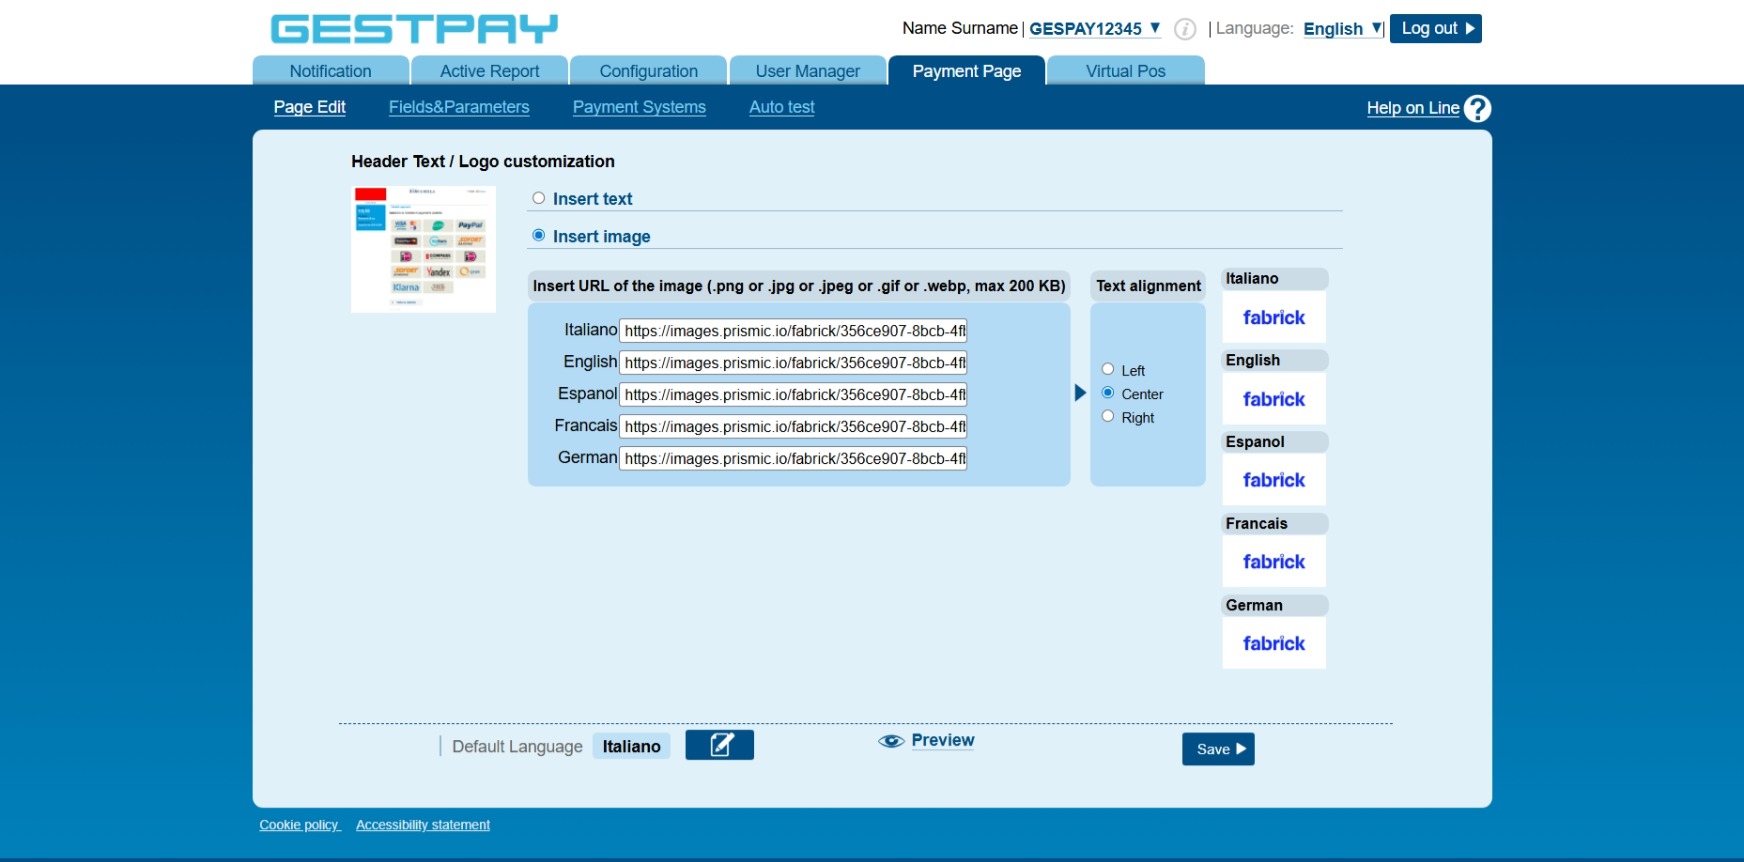Open the English language dropdown
Viewport: 1744px width, 862px height.
[x=1343, y=29]
